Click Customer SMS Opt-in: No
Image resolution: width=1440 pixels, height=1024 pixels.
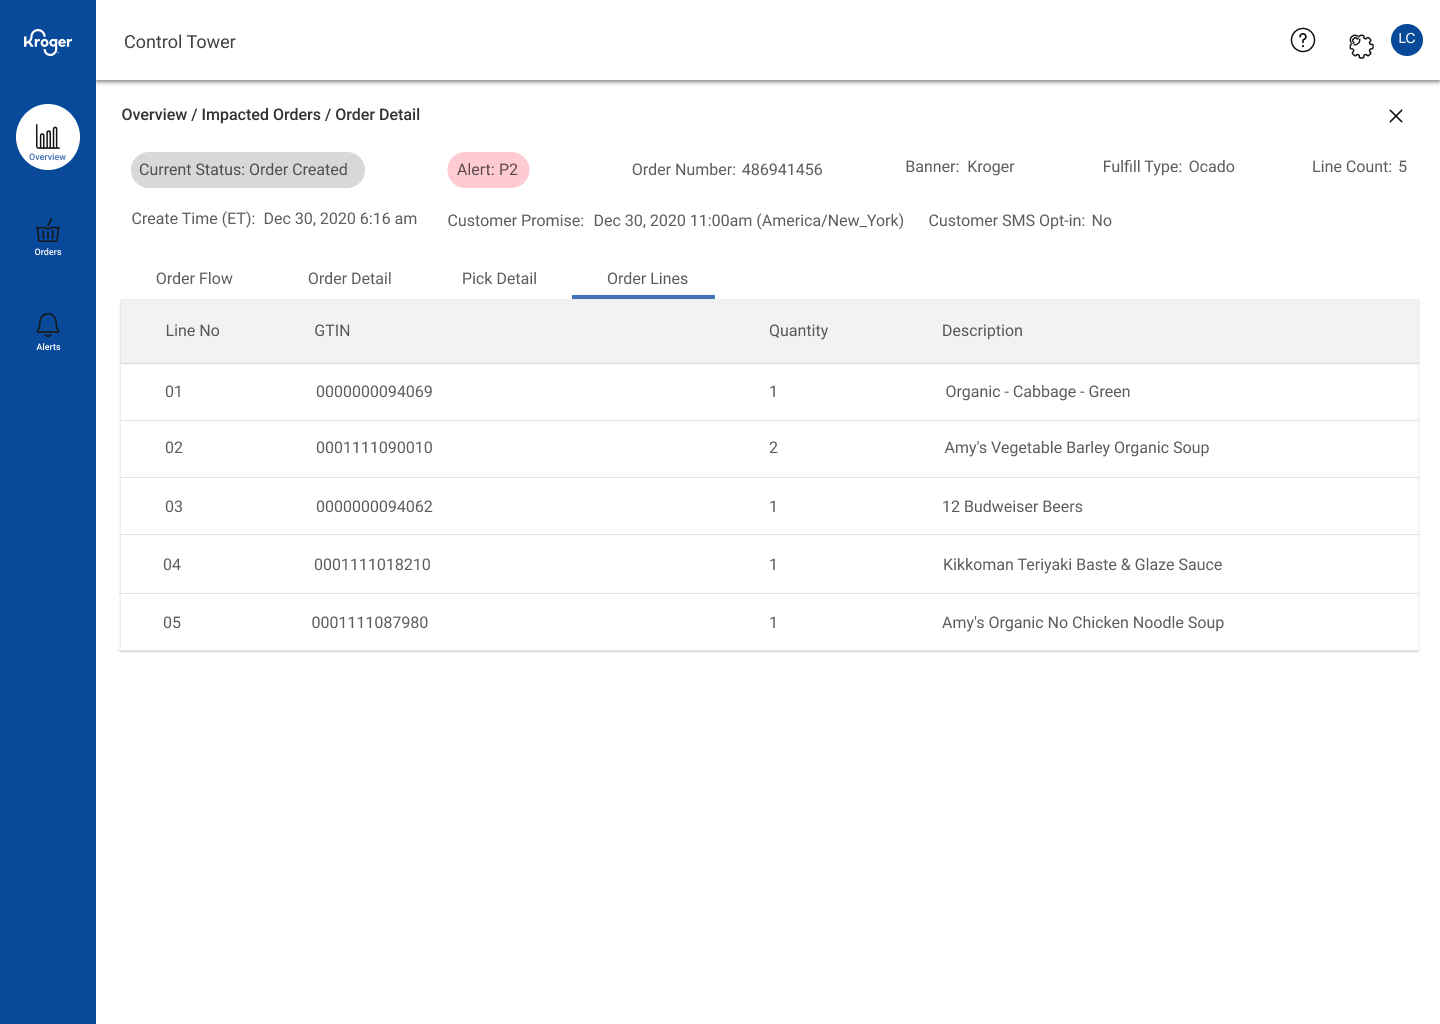click(x=1020, y=221)
